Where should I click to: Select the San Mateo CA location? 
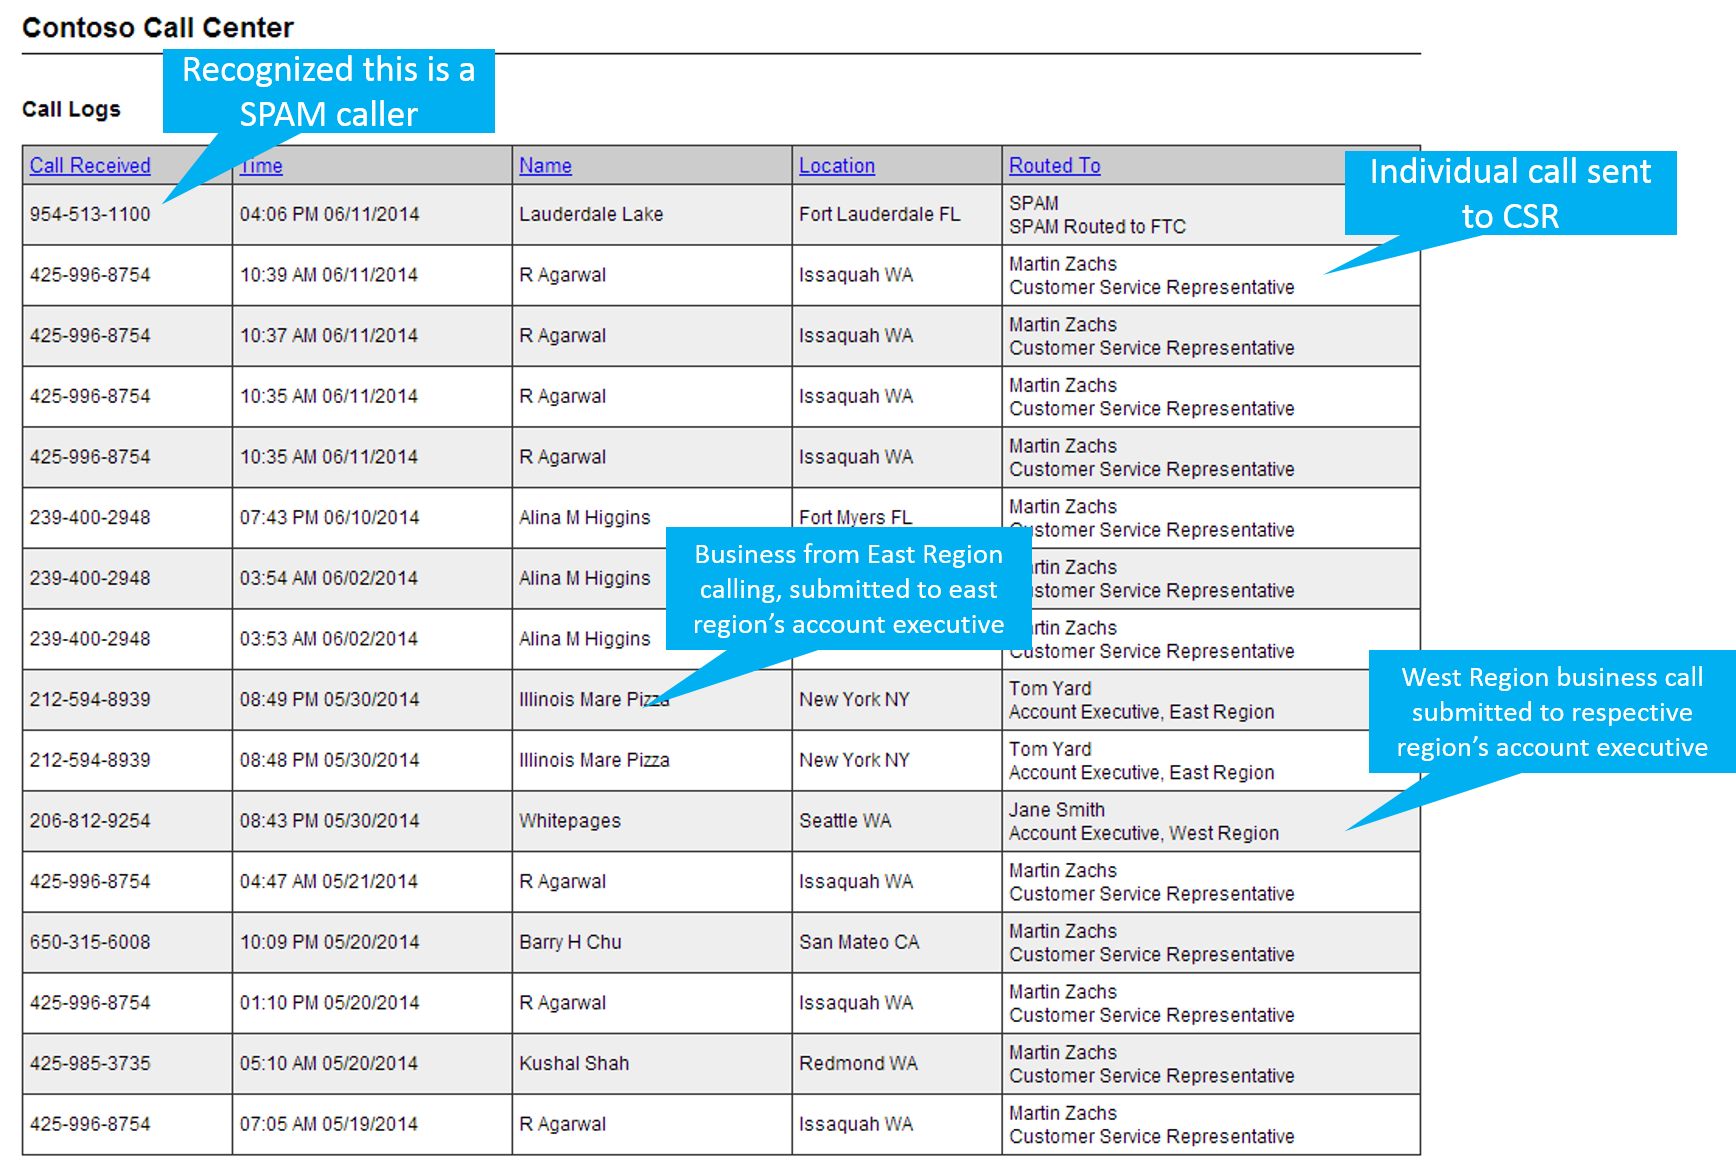tap(859, 942)
